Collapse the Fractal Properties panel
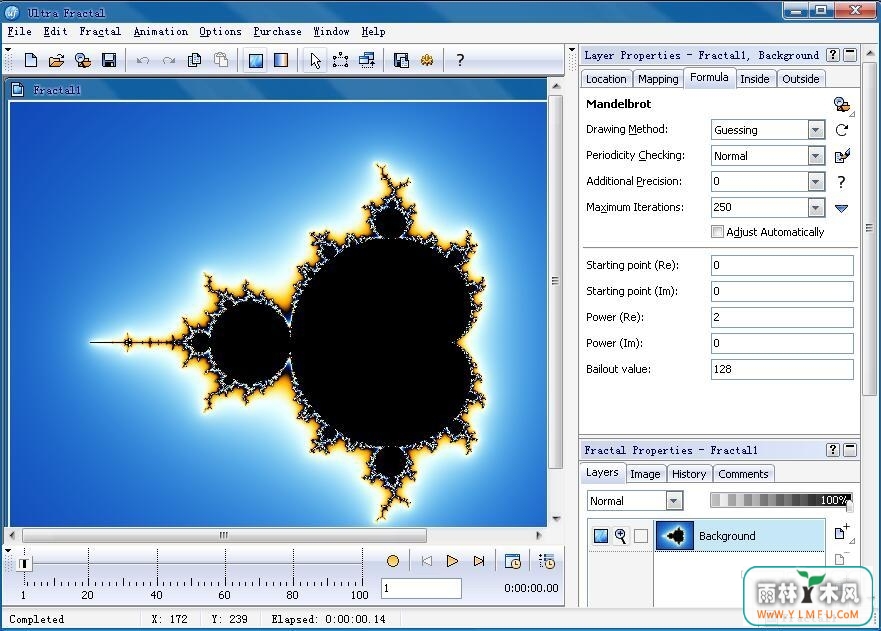The height and width of the screenshot is (631, 881). (x=850, y=450)
